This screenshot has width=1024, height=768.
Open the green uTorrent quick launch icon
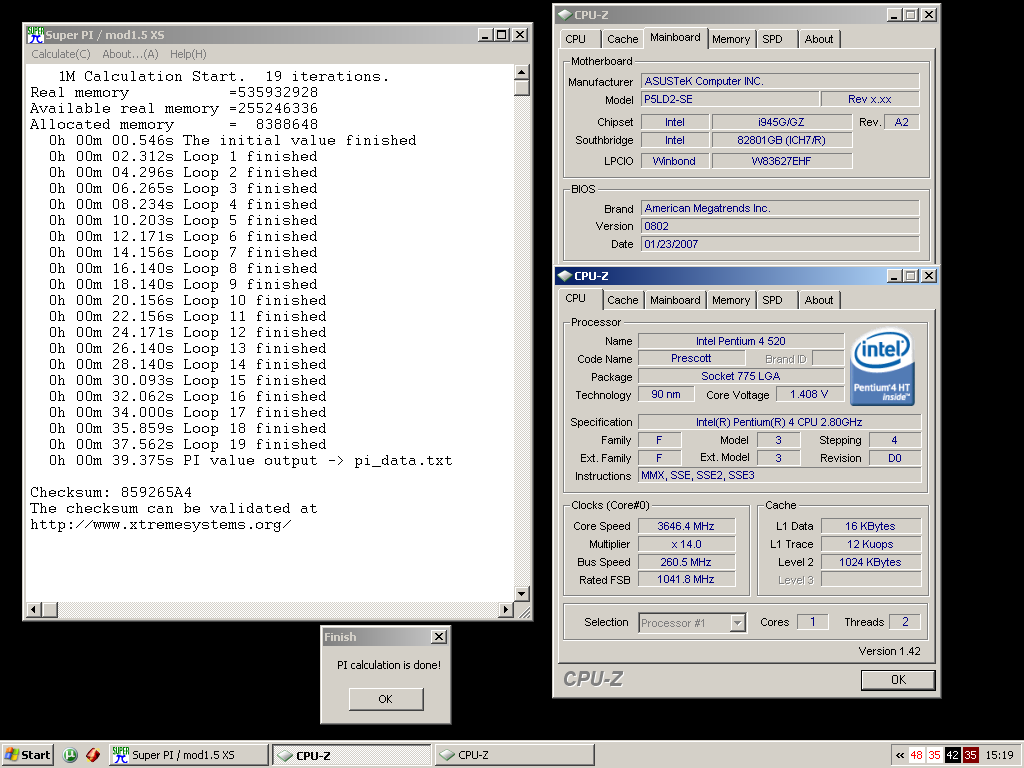pyautogui.click(x=70, y=755)
